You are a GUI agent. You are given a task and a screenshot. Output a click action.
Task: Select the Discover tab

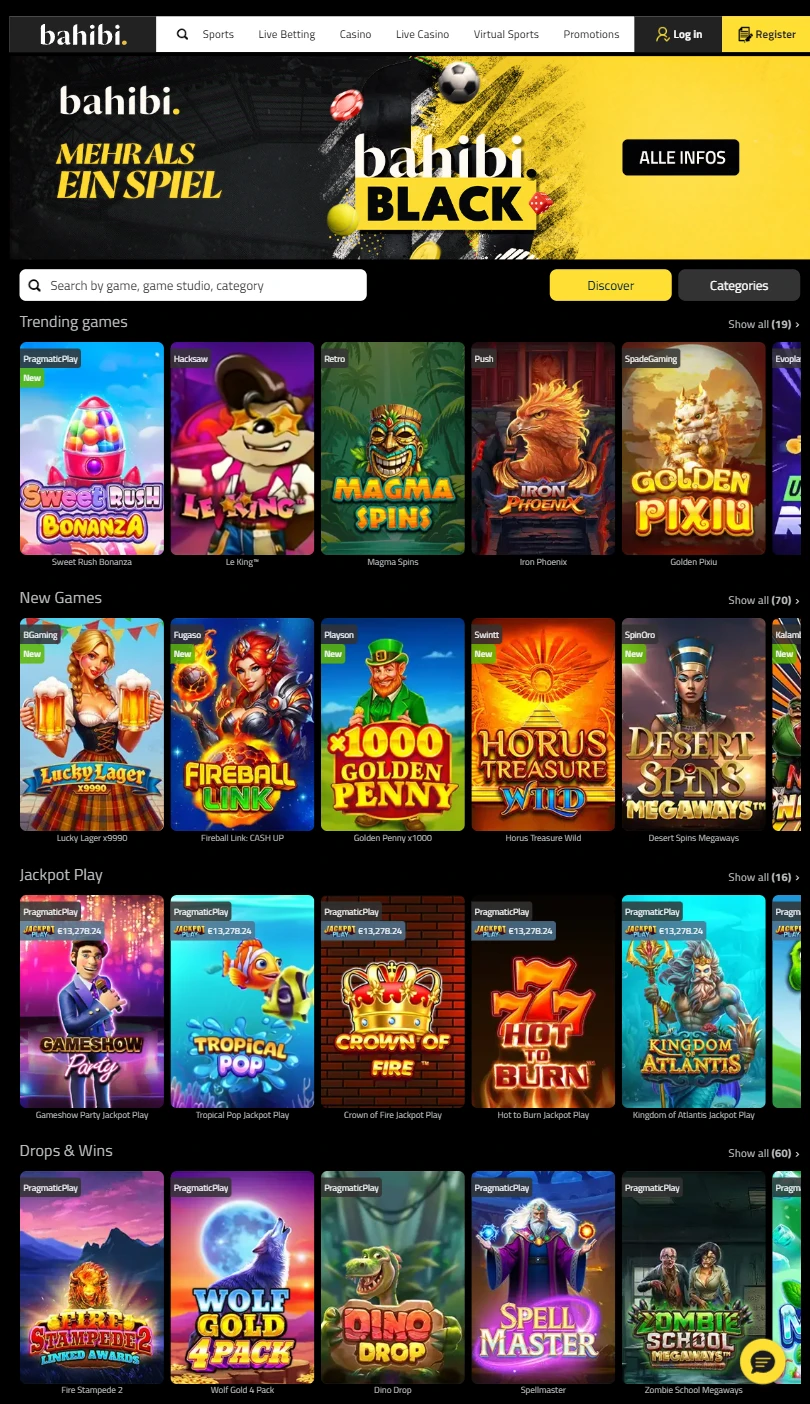point(611,285)
